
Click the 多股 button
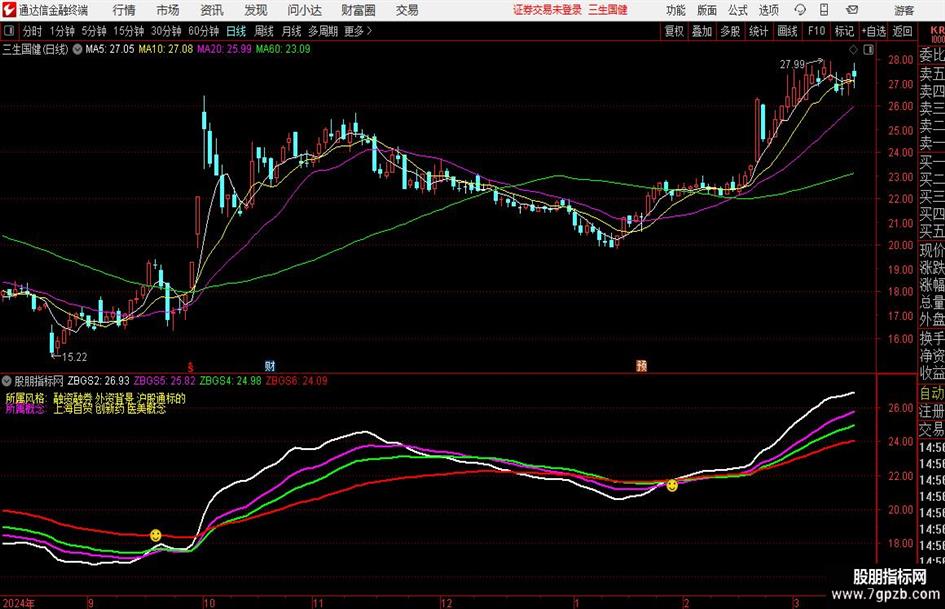tap(730, 31)
